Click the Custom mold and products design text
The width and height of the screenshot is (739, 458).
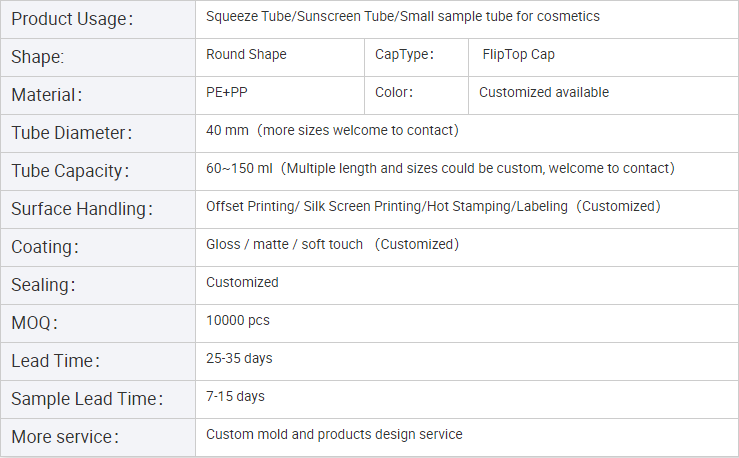334,434
